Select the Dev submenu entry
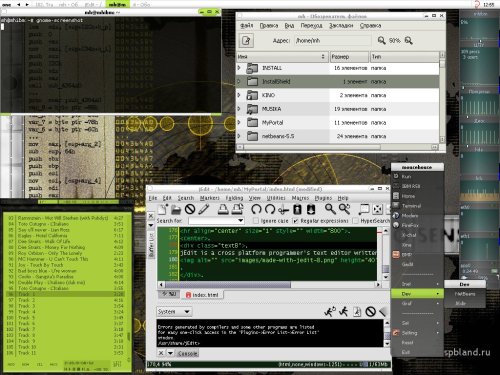Image resolution: width=500 pixels, height=375 pixels. pos(417,294)
